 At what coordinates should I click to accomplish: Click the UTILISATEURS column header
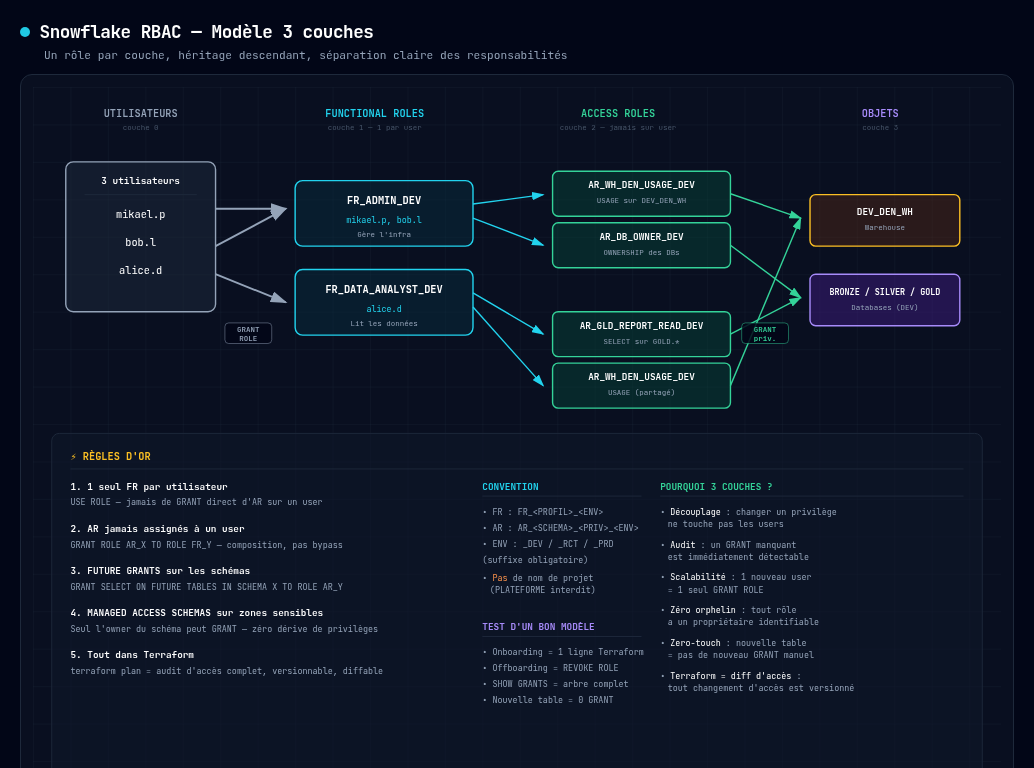click(x=140, y=113)
